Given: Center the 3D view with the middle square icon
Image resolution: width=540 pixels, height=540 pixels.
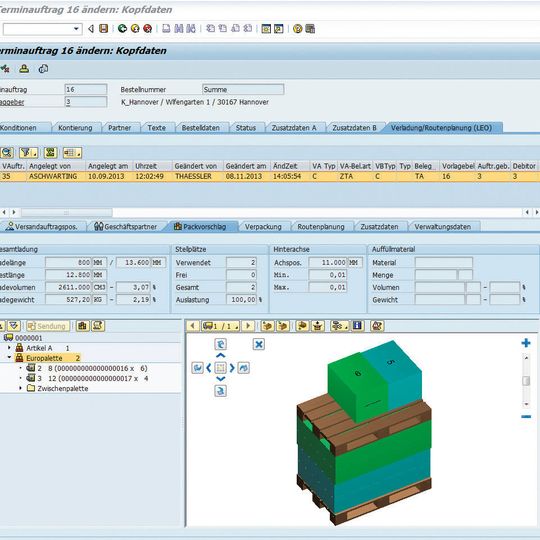Looking at the screenshot, I should [220, 368].
